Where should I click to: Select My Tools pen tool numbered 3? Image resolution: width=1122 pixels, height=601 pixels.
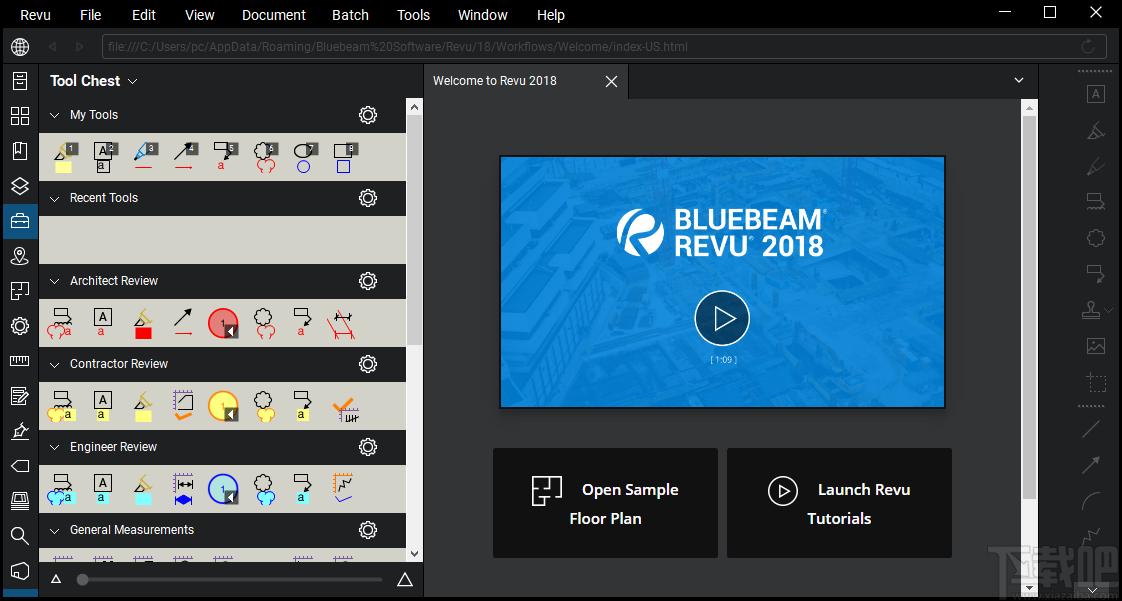pos(145,158)
